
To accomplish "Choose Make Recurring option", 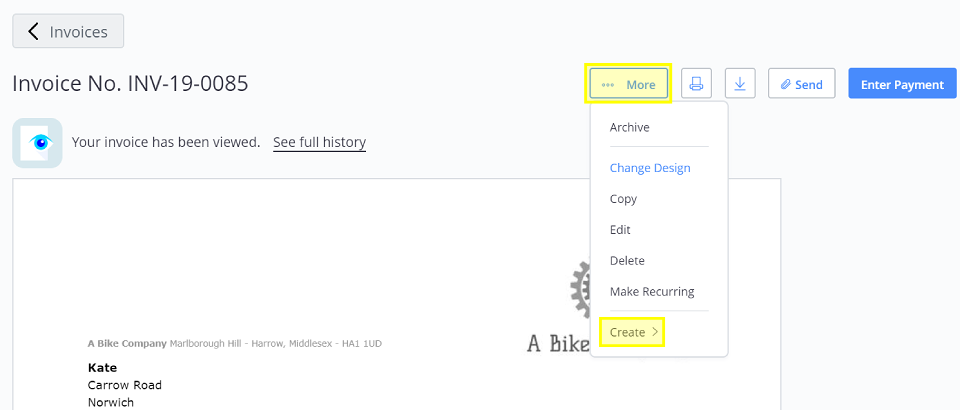I will pyautogui.click(x=652, y=291).
